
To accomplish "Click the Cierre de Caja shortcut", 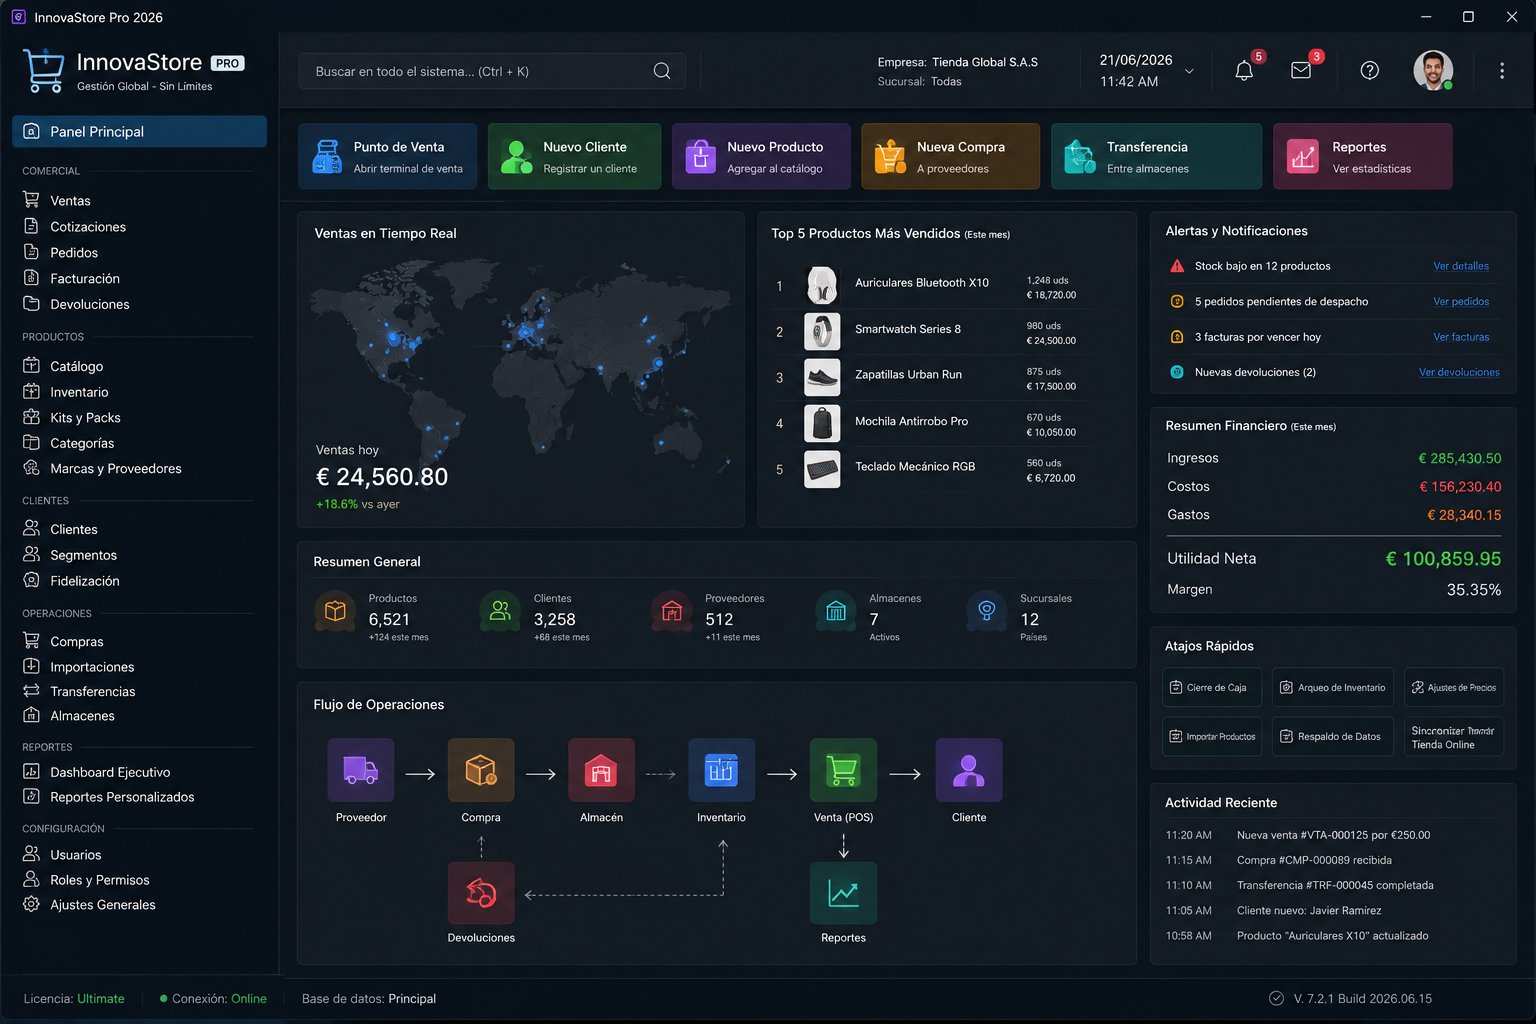I will (x=1212, y=687).
